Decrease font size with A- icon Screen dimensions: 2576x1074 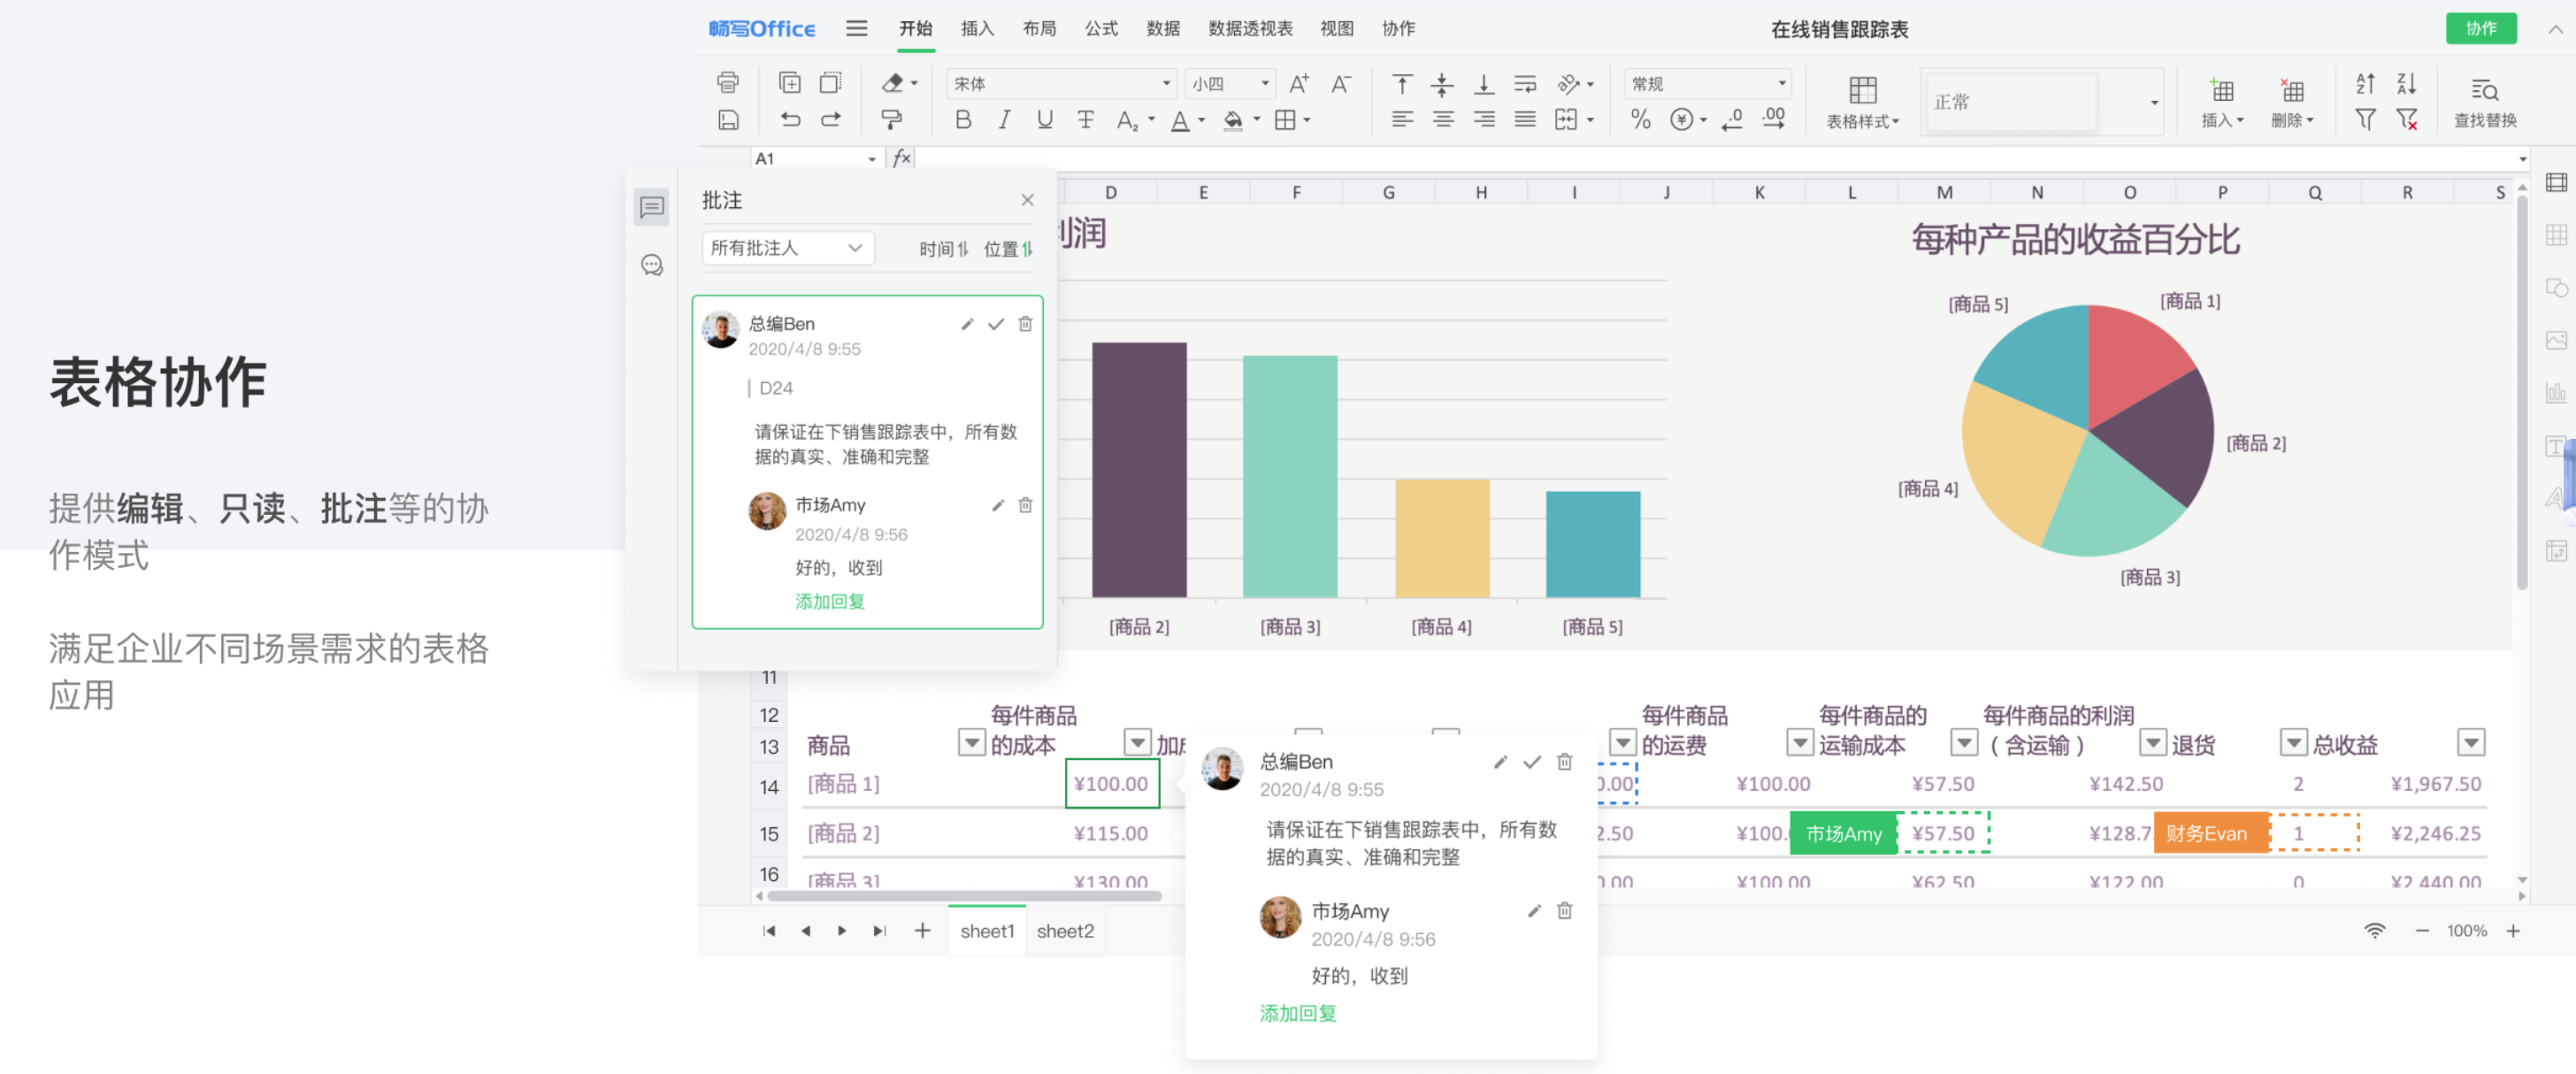1341,84
